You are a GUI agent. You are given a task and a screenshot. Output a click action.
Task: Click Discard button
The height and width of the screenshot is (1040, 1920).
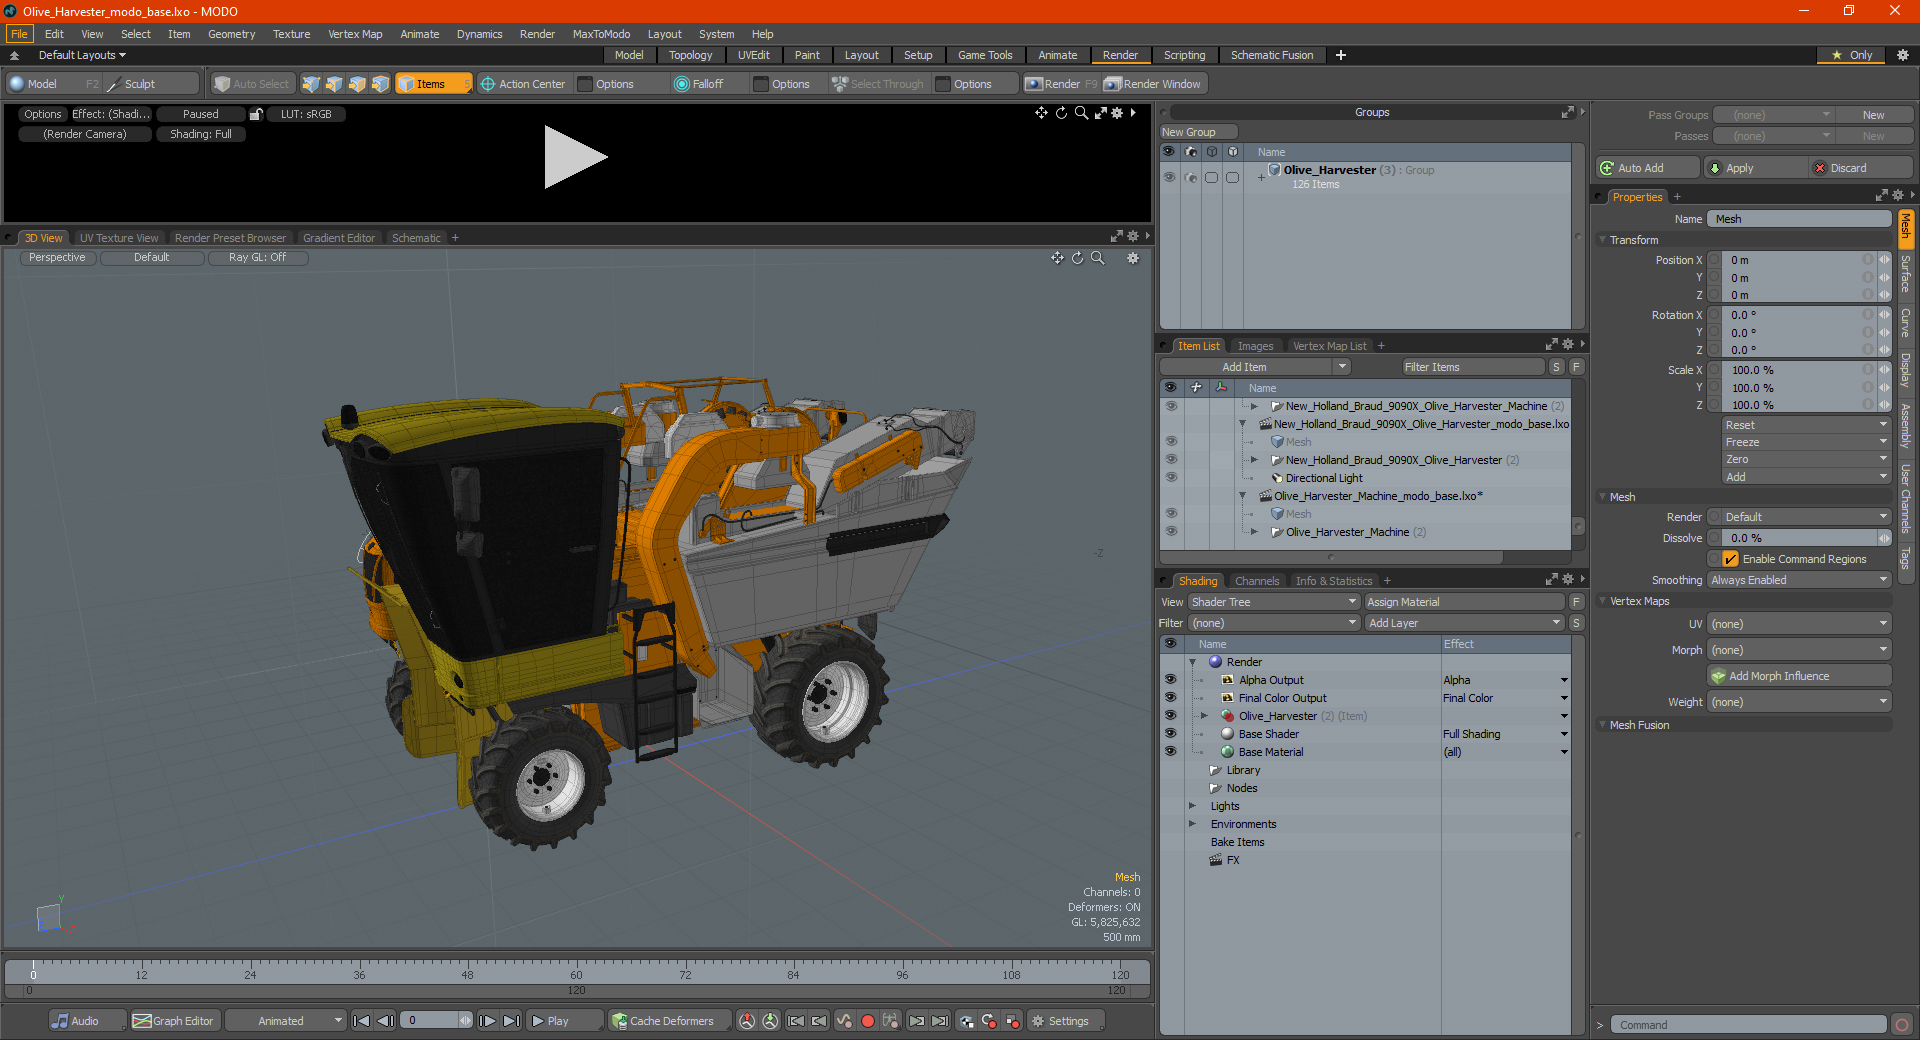pyautogui.click(x=1861, y=168)
